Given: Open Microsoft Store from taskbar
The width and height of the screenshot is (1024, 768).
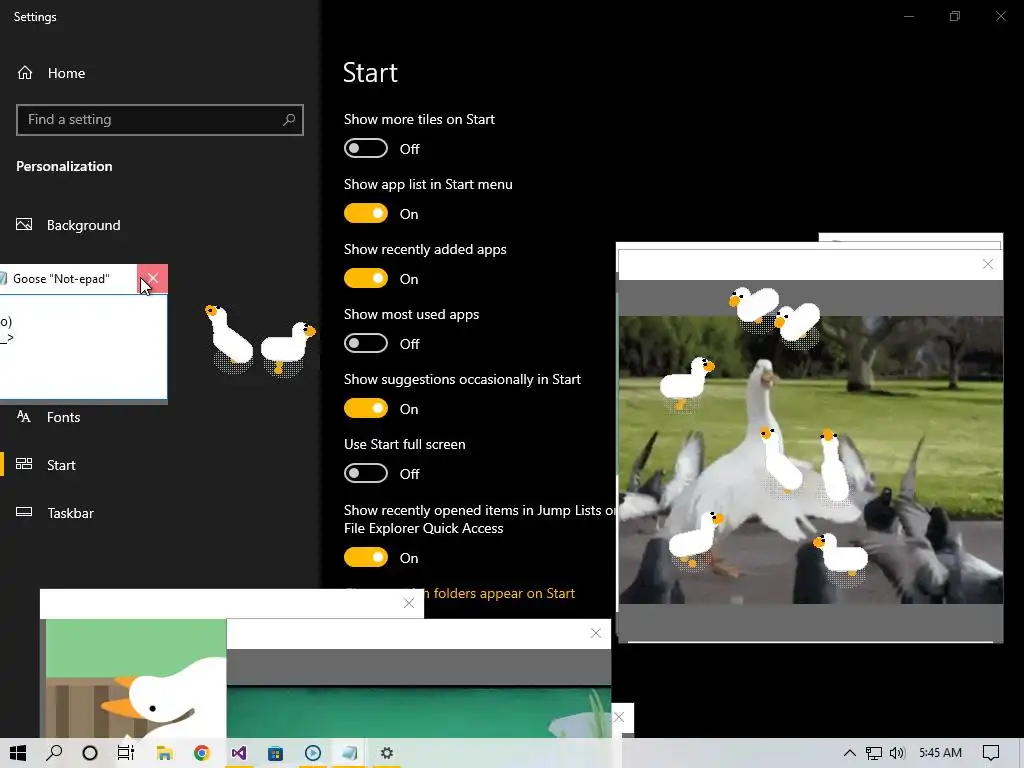Looking at the screenshot, I should tap(276, 753).
